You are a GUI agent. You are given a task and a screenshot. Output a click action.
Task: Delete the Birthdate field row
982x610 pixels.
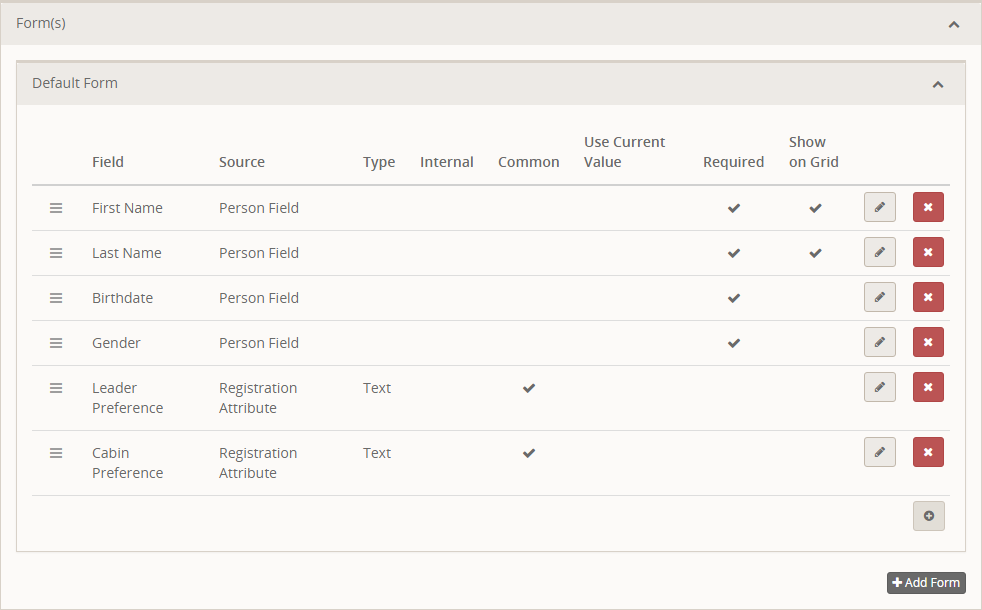(x=928, y=297)
